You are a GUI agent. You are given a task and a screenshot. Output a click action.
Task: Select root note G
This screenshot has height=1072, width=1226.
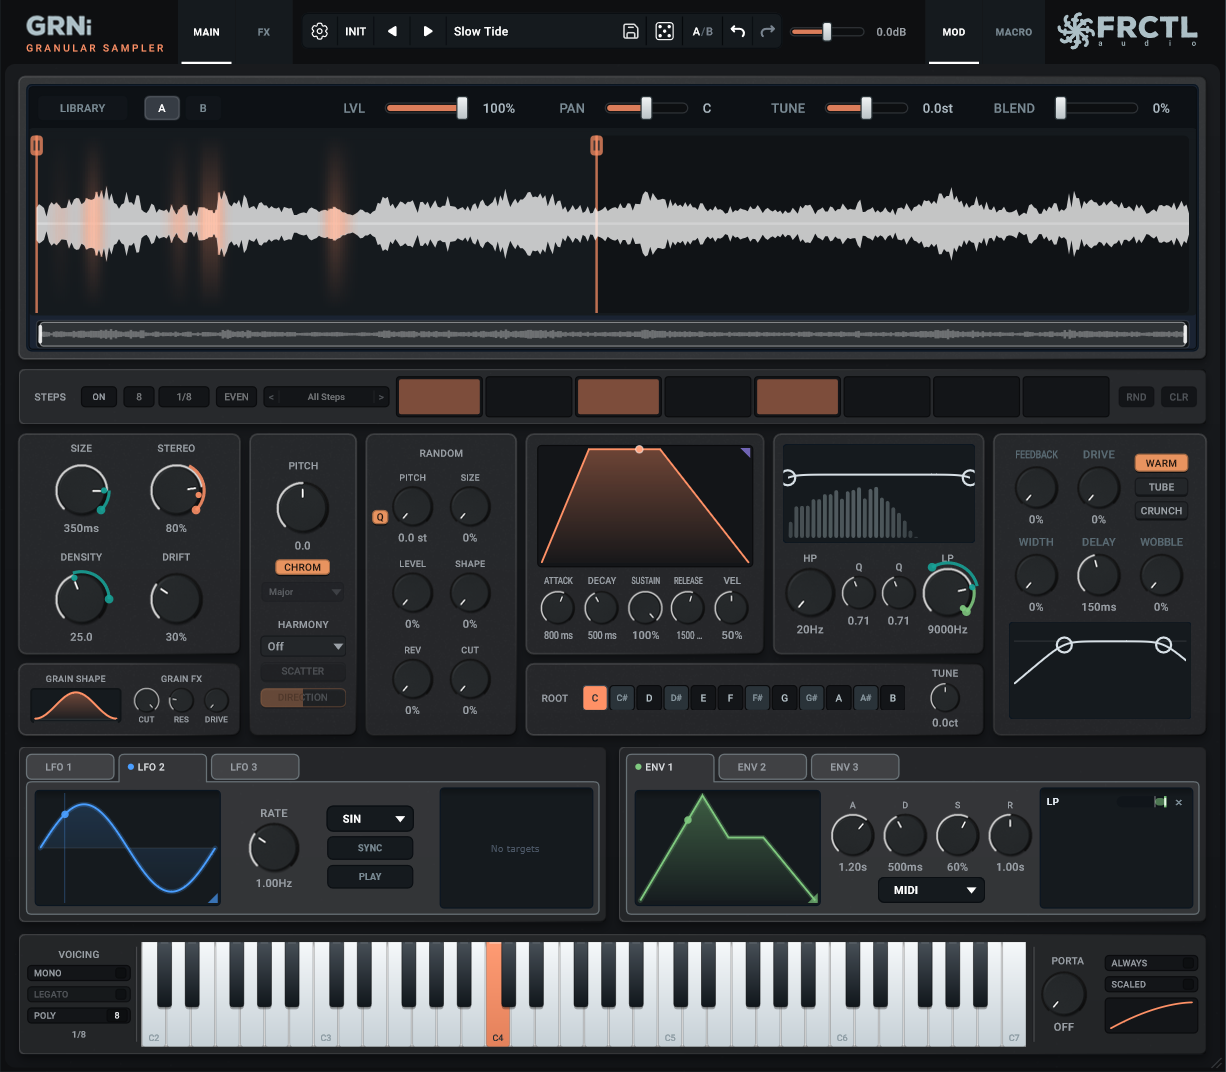coord(784,698)
